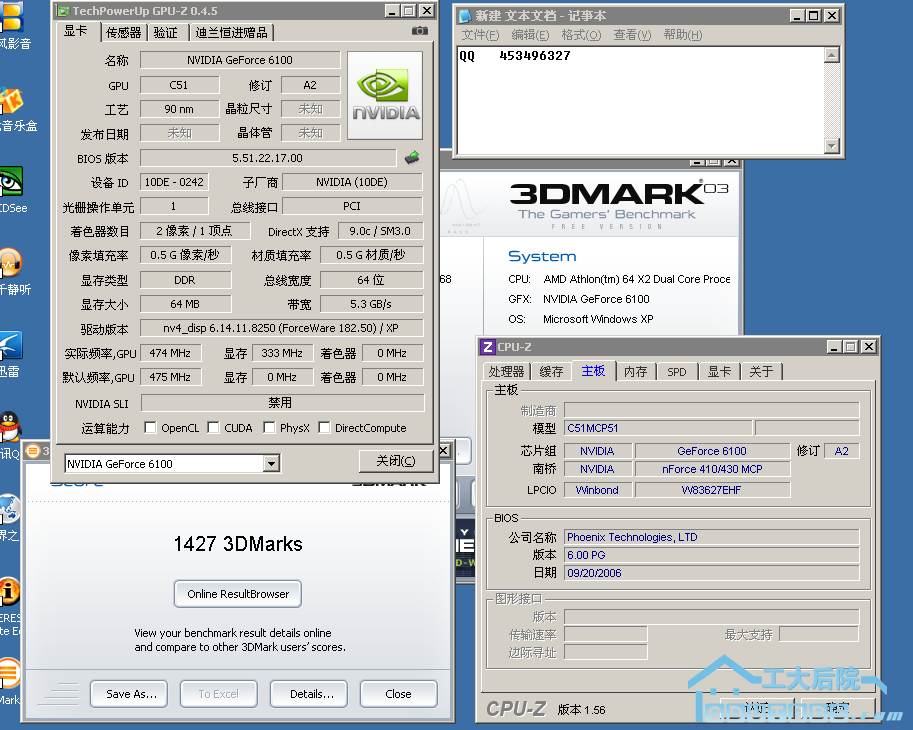Click the BIOS save chip icon in GPU-Z
Viewport: 913px width, 730px height.
pos(412,157)
